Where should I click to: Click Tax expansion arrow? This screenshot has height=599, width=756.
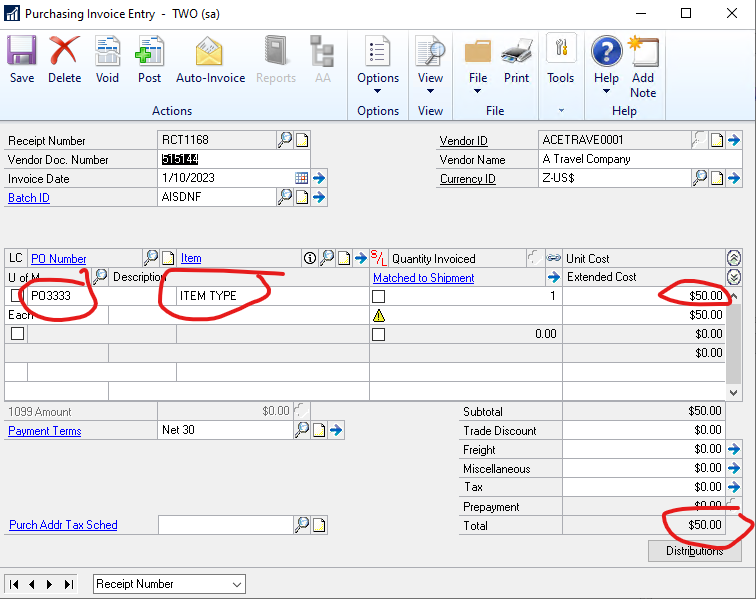coord(734,487)
